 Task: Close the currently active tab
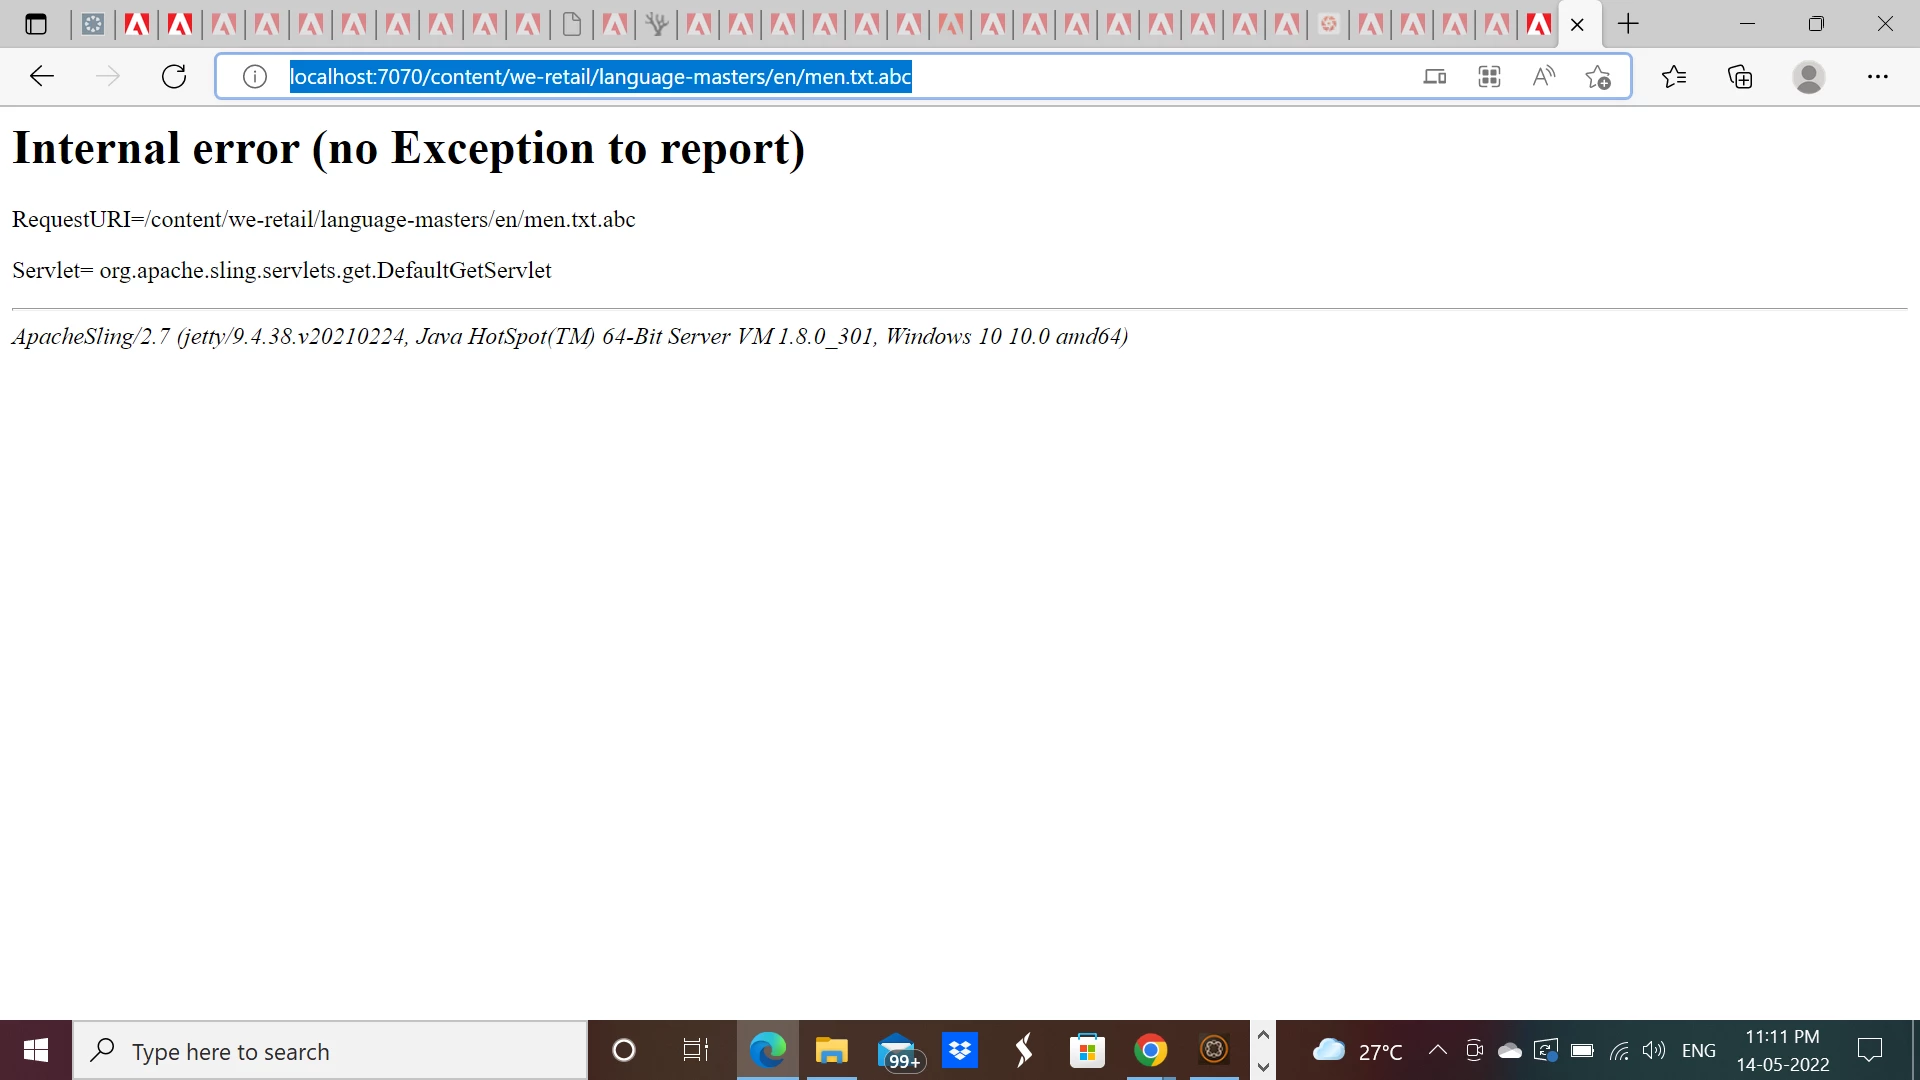[1577, 25]
